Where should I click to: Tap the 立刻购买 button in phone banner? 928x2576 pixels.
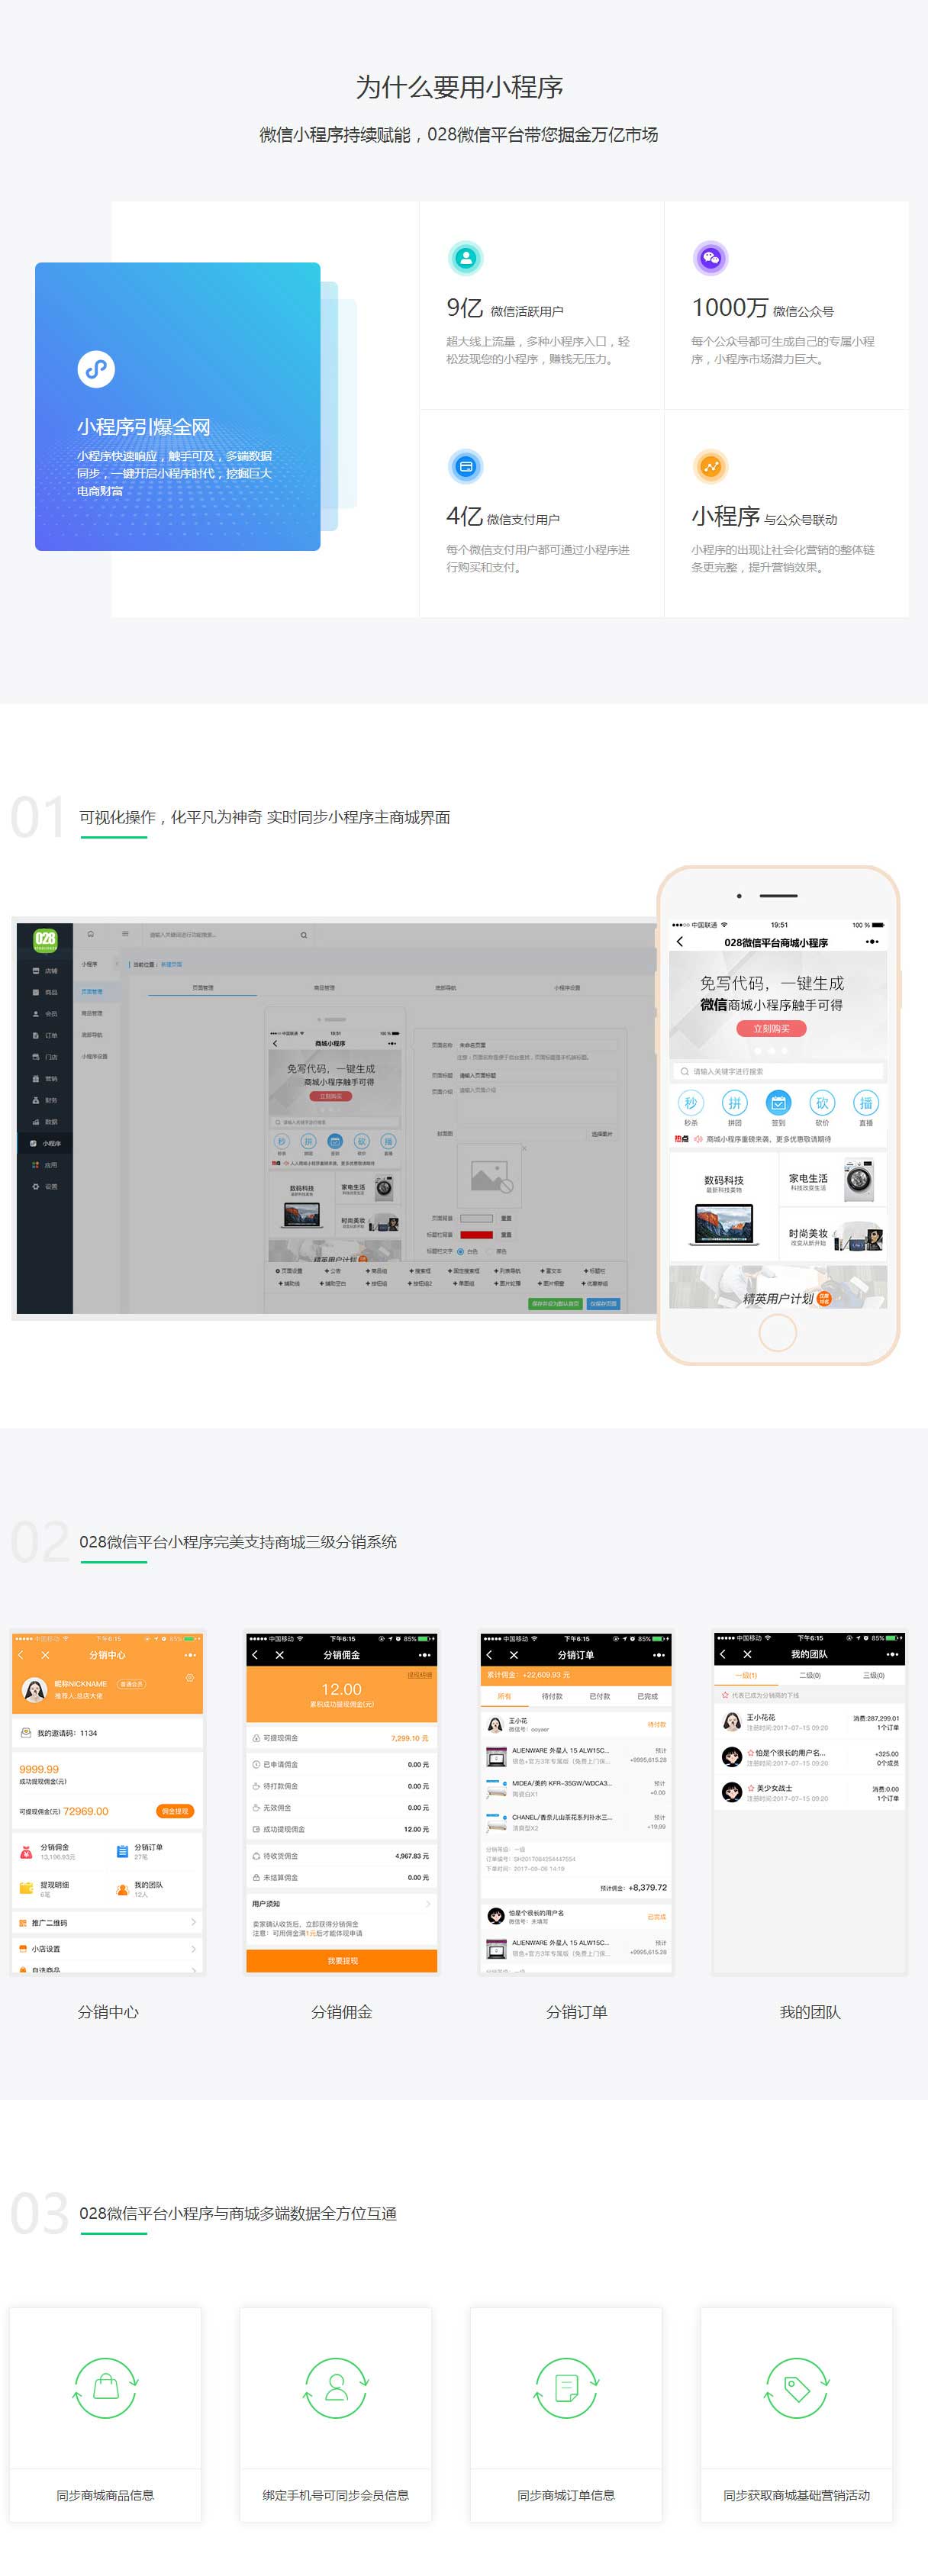tap(771, 1028)
